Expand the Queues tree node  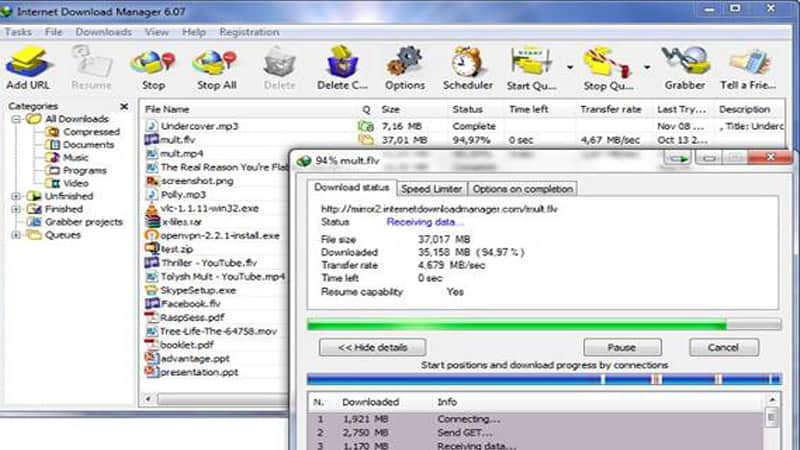pyautogui.click(x=16, y=235)
